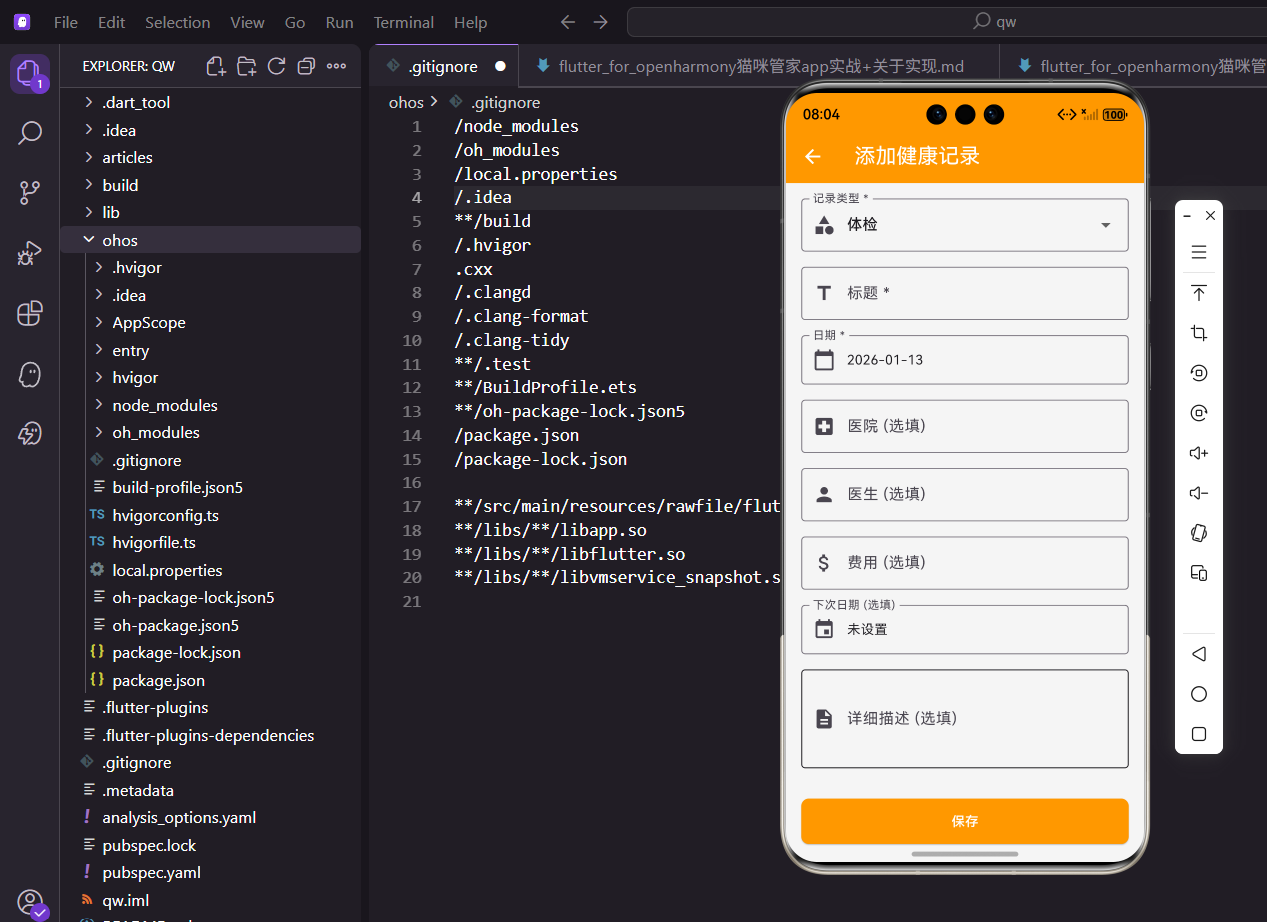Open the Accounts icon in activity bar
This screenshot has height=922, width=1267.
click(x=30, y=902)
